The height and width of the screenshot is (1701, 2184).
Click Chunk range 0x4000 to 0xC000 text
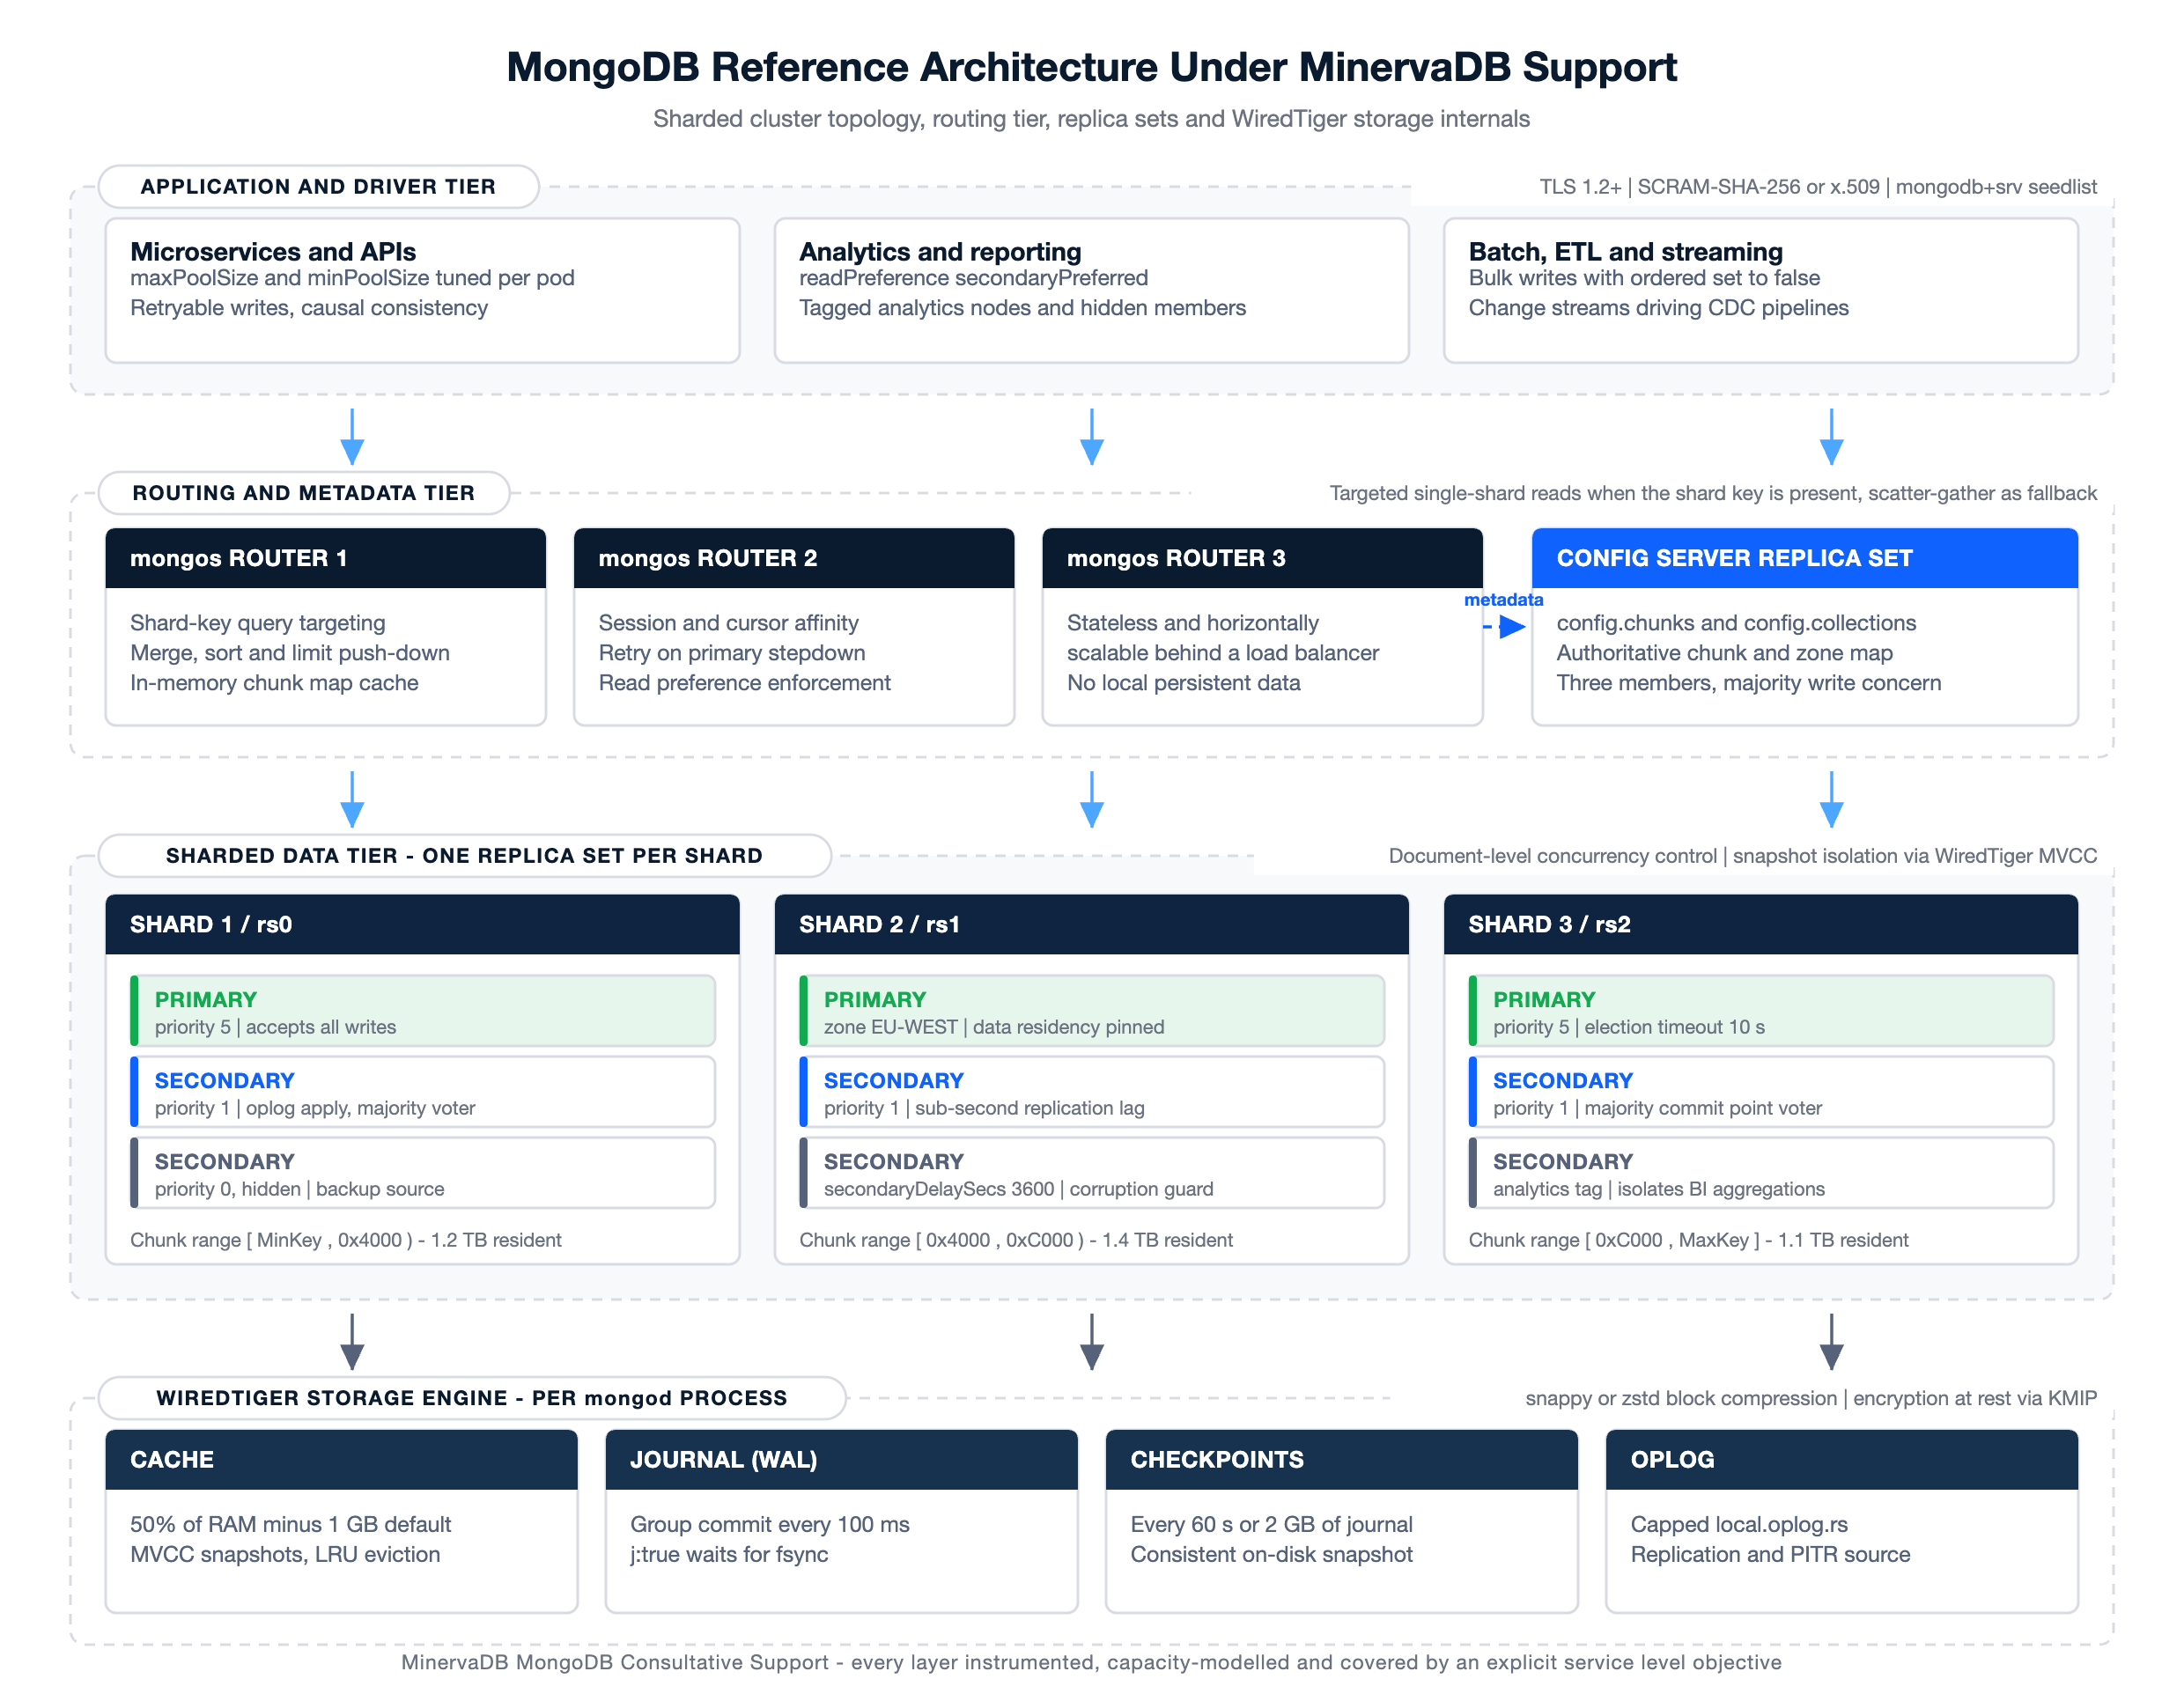(x=1015, y=1240)
